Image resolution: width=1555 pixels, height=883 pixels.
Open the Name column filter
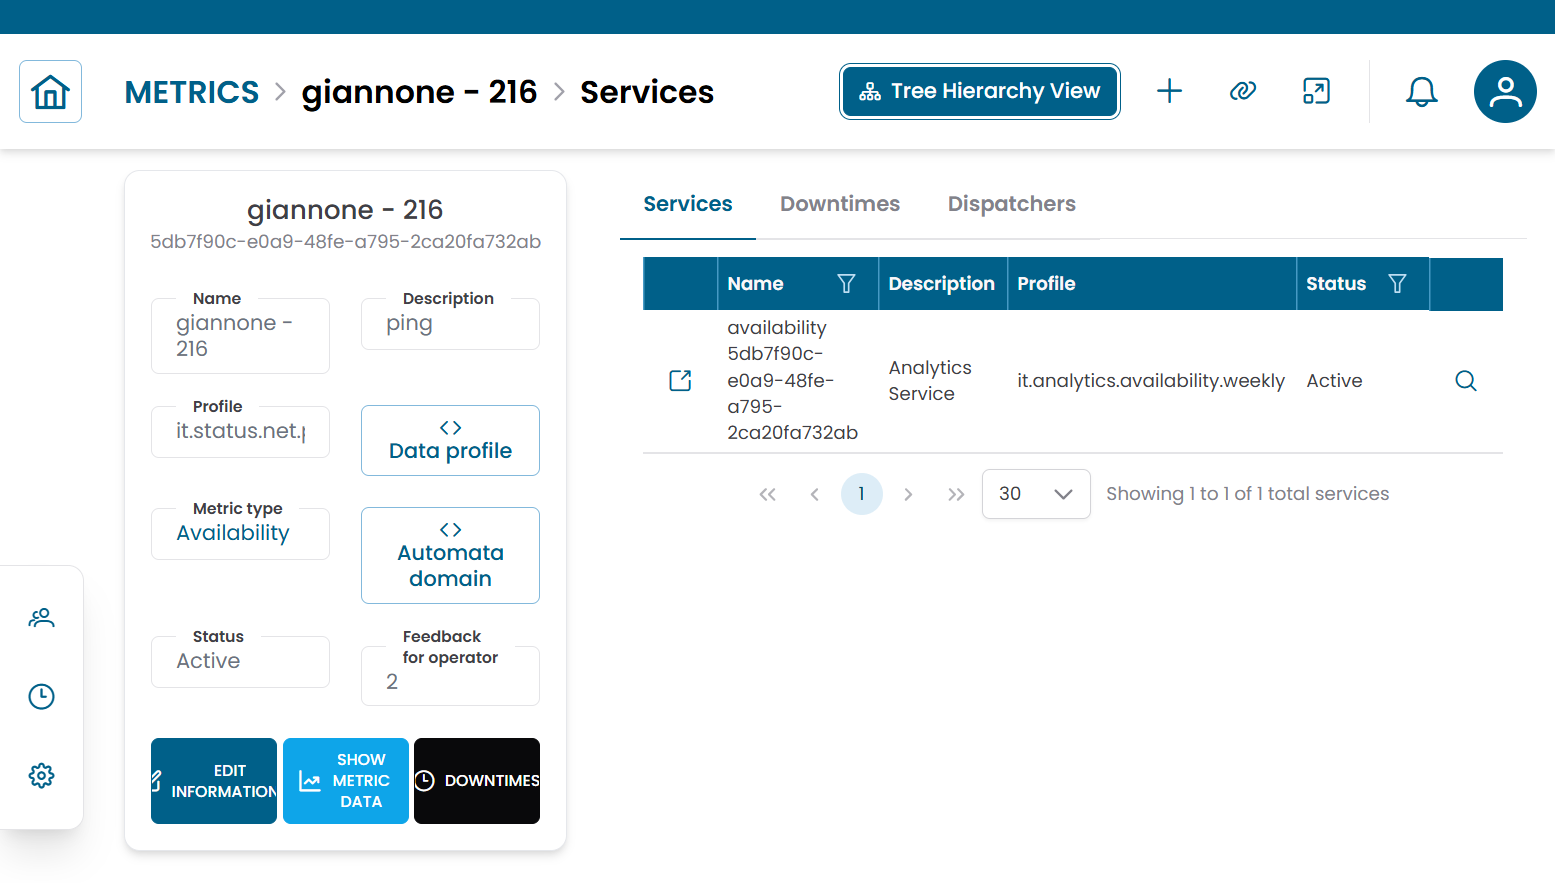click(x=846, y=284)
